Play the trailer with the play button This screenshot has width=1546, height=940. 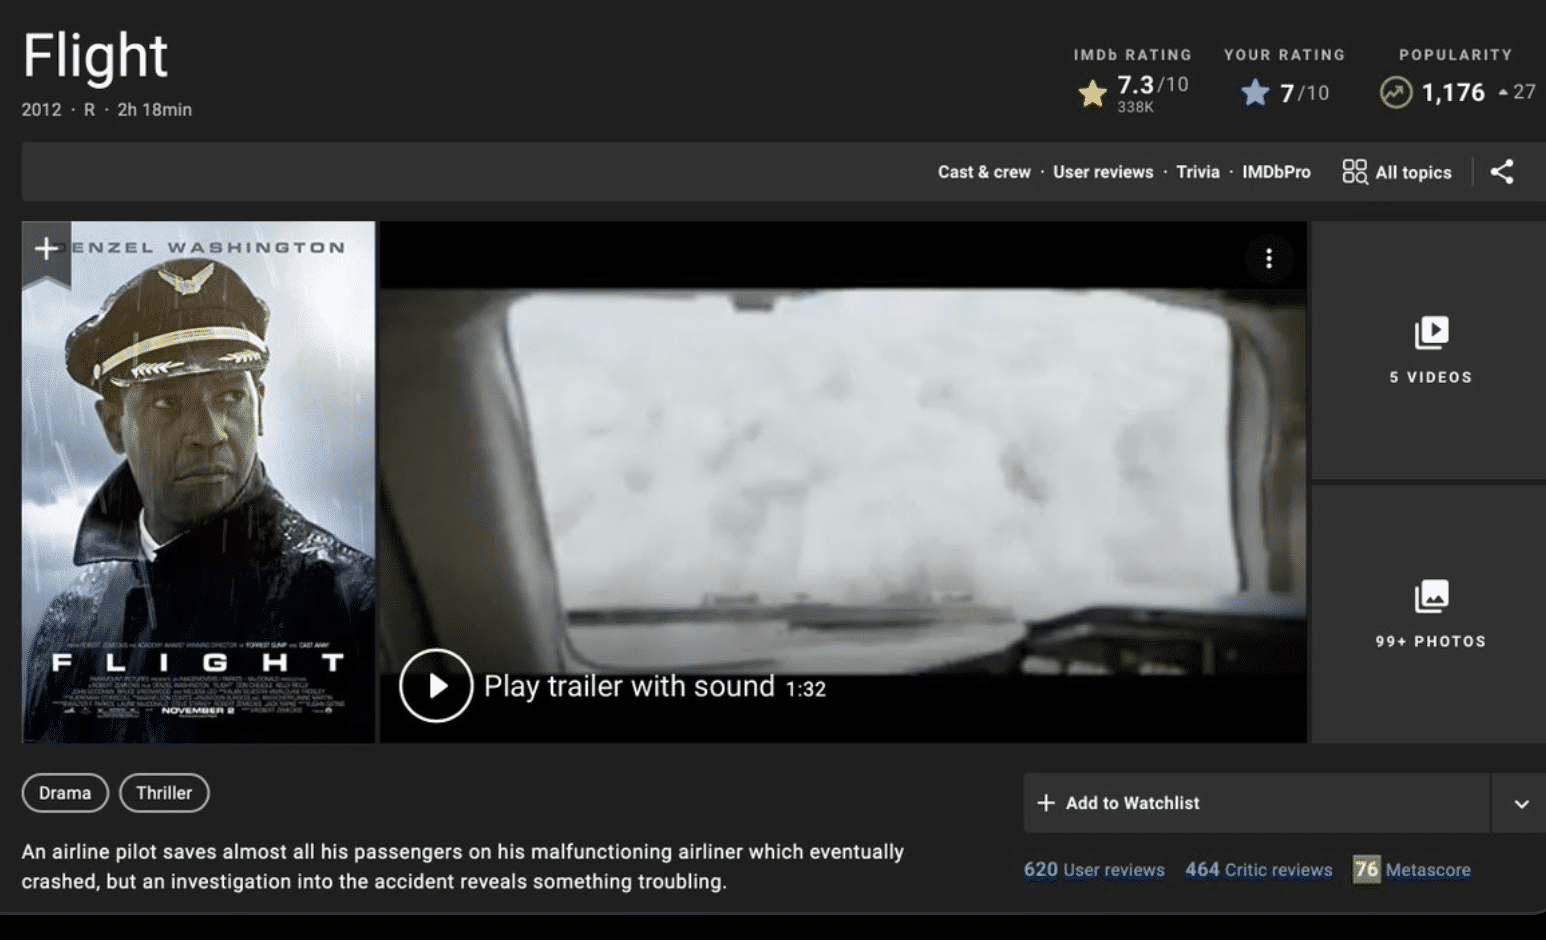436,686
